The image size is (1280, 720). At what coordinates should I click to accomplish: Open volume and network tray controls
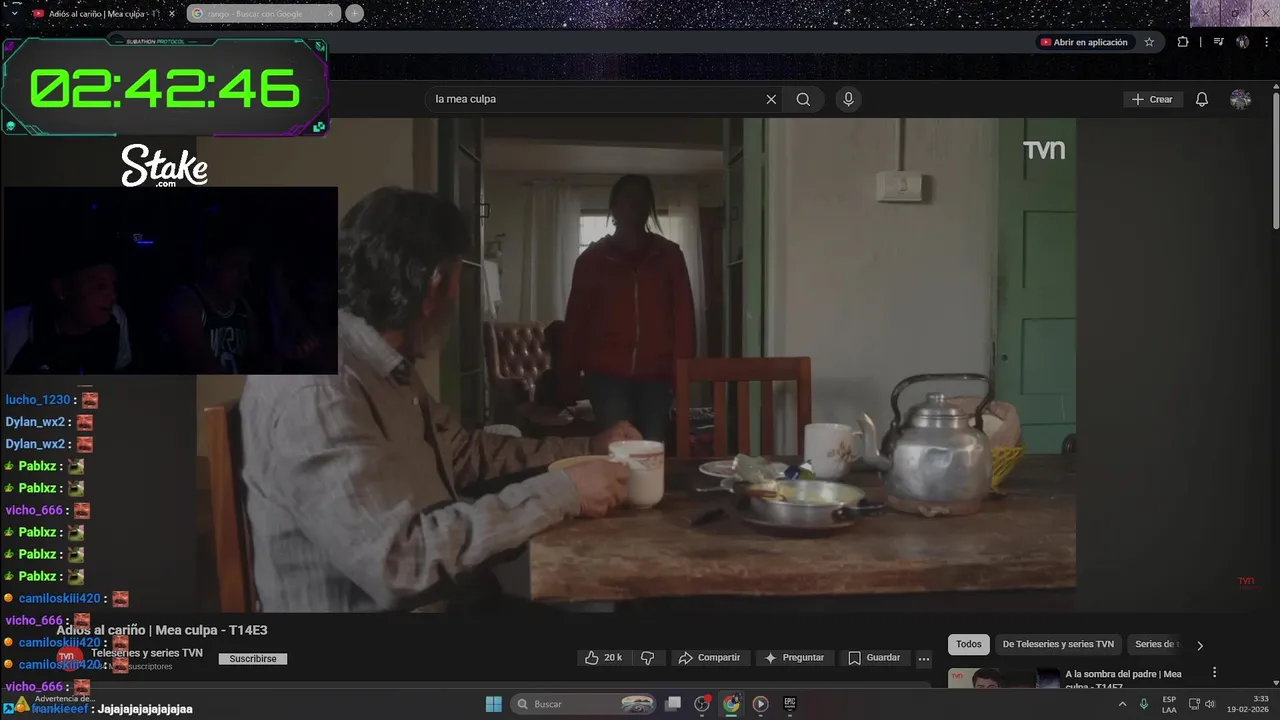[x=1202, y=704]
